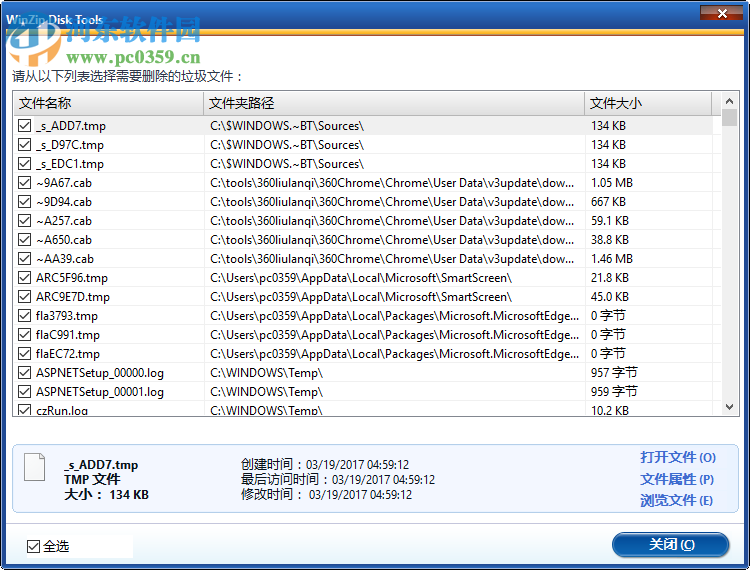Image resolution: width=750 pixels, height=570 pixels.
Task: Click the 45.0 KB size cell
Action: (610, 296)
